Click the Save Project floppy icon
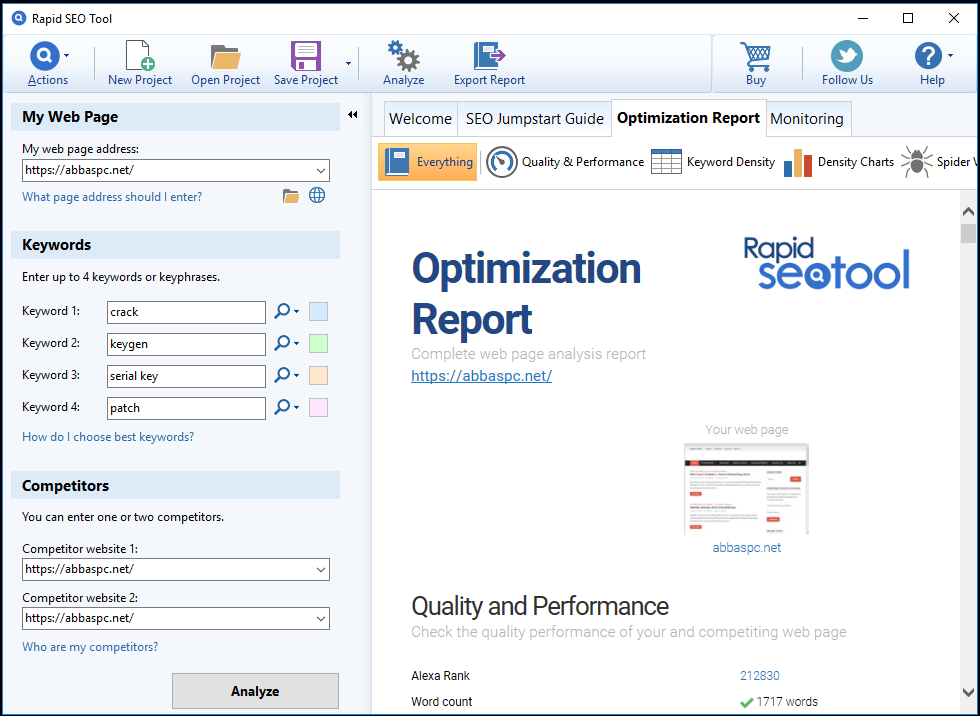This screenshot has height=716, width=980. 306,56
